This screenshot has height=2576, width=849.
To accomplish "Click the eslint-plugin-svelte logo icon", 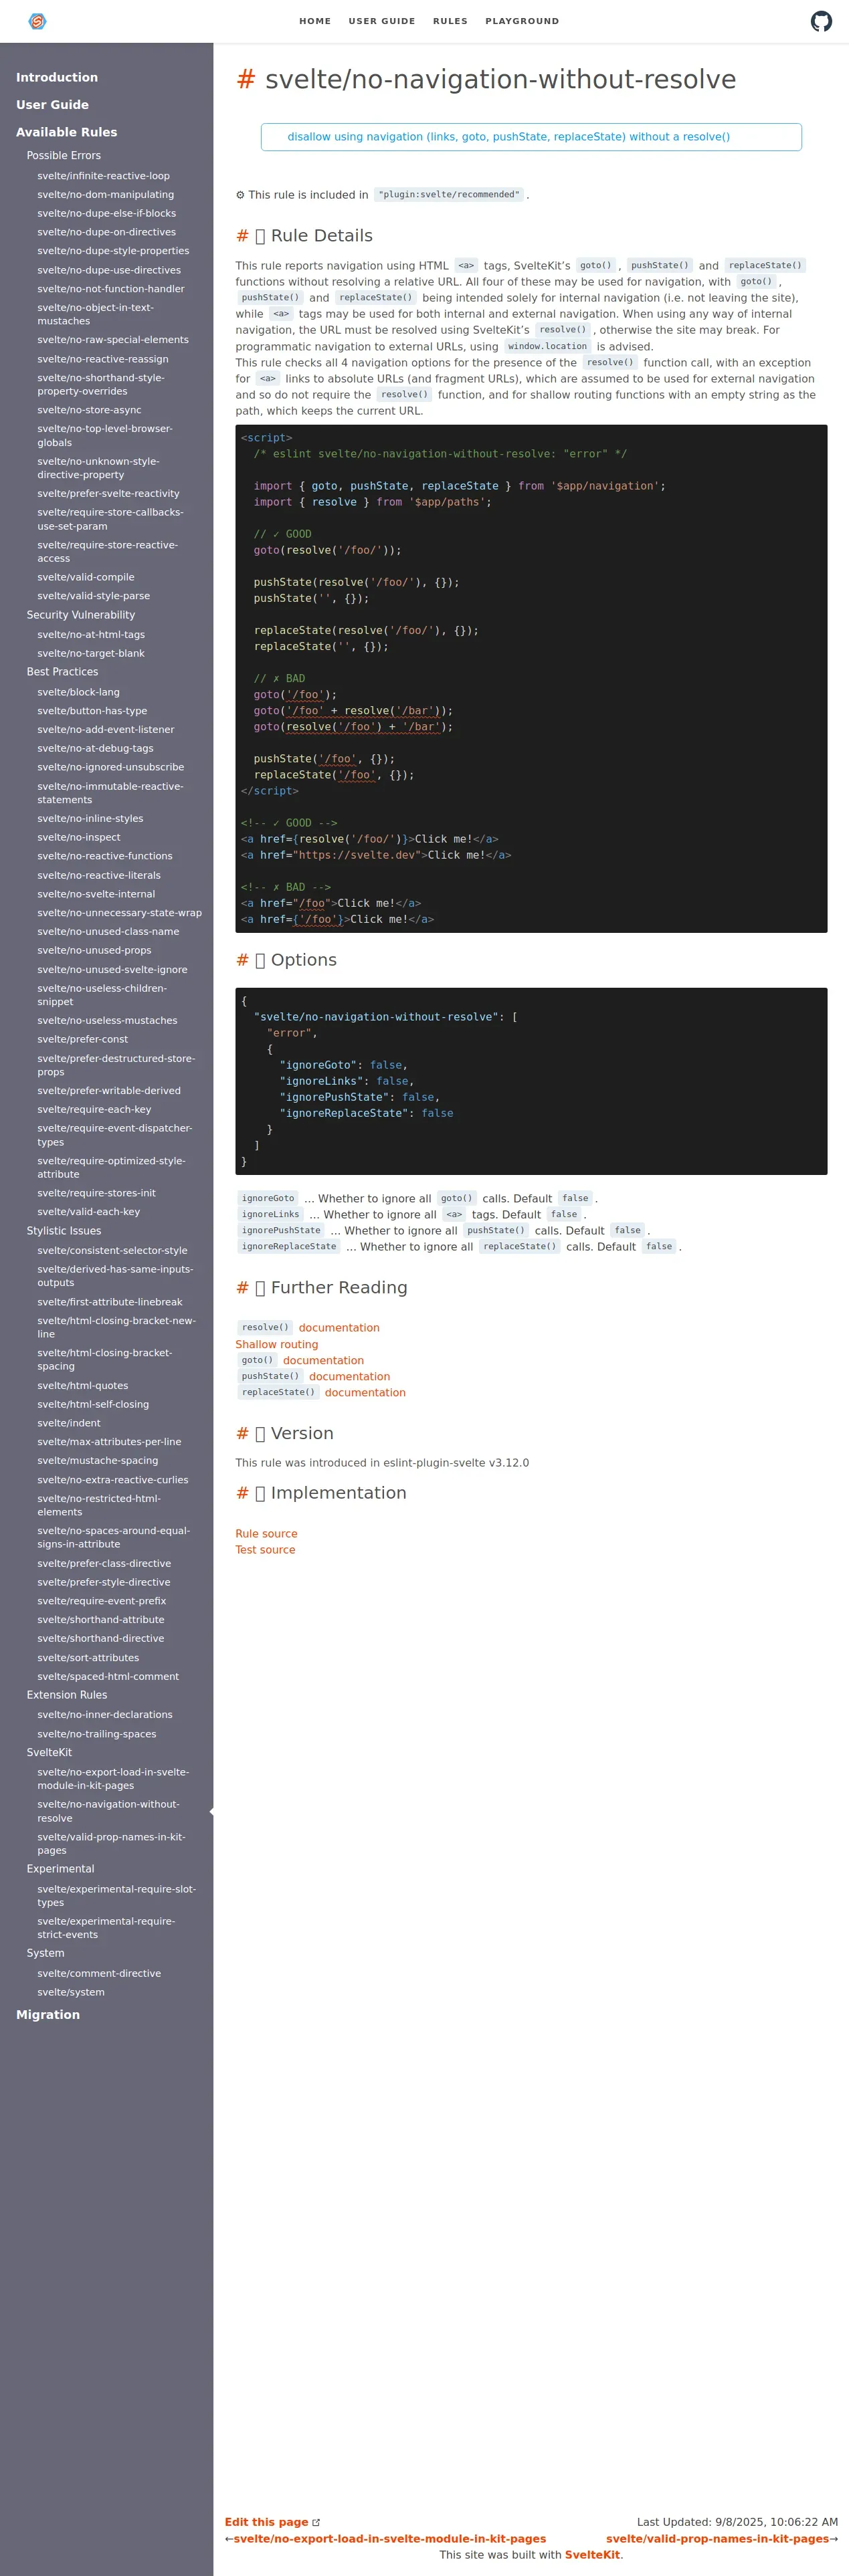I will point(37,21).
